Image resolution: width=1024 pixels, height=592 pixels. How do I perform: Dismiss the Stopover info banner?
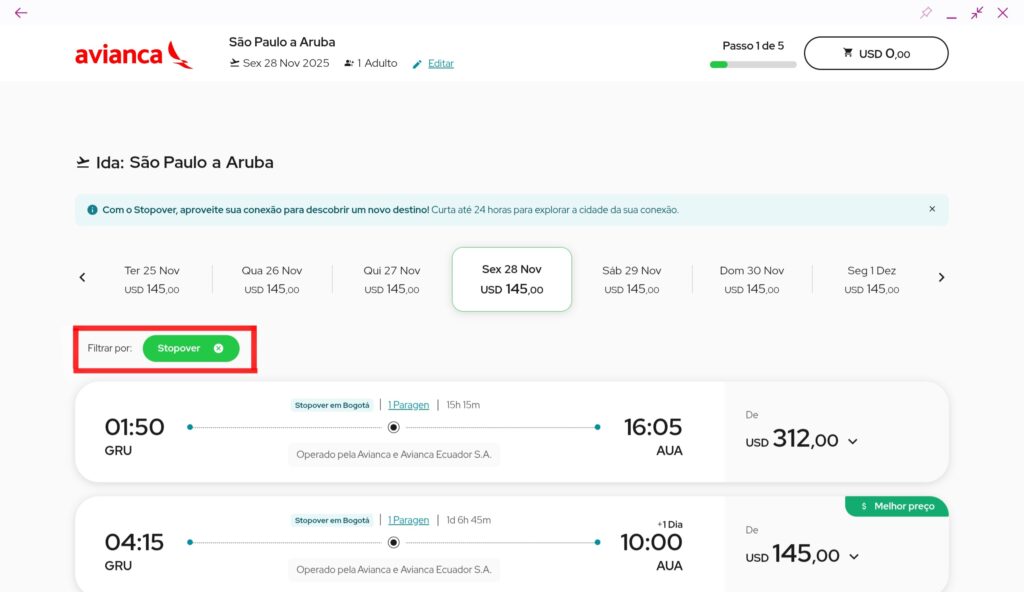tap(932, 209)
